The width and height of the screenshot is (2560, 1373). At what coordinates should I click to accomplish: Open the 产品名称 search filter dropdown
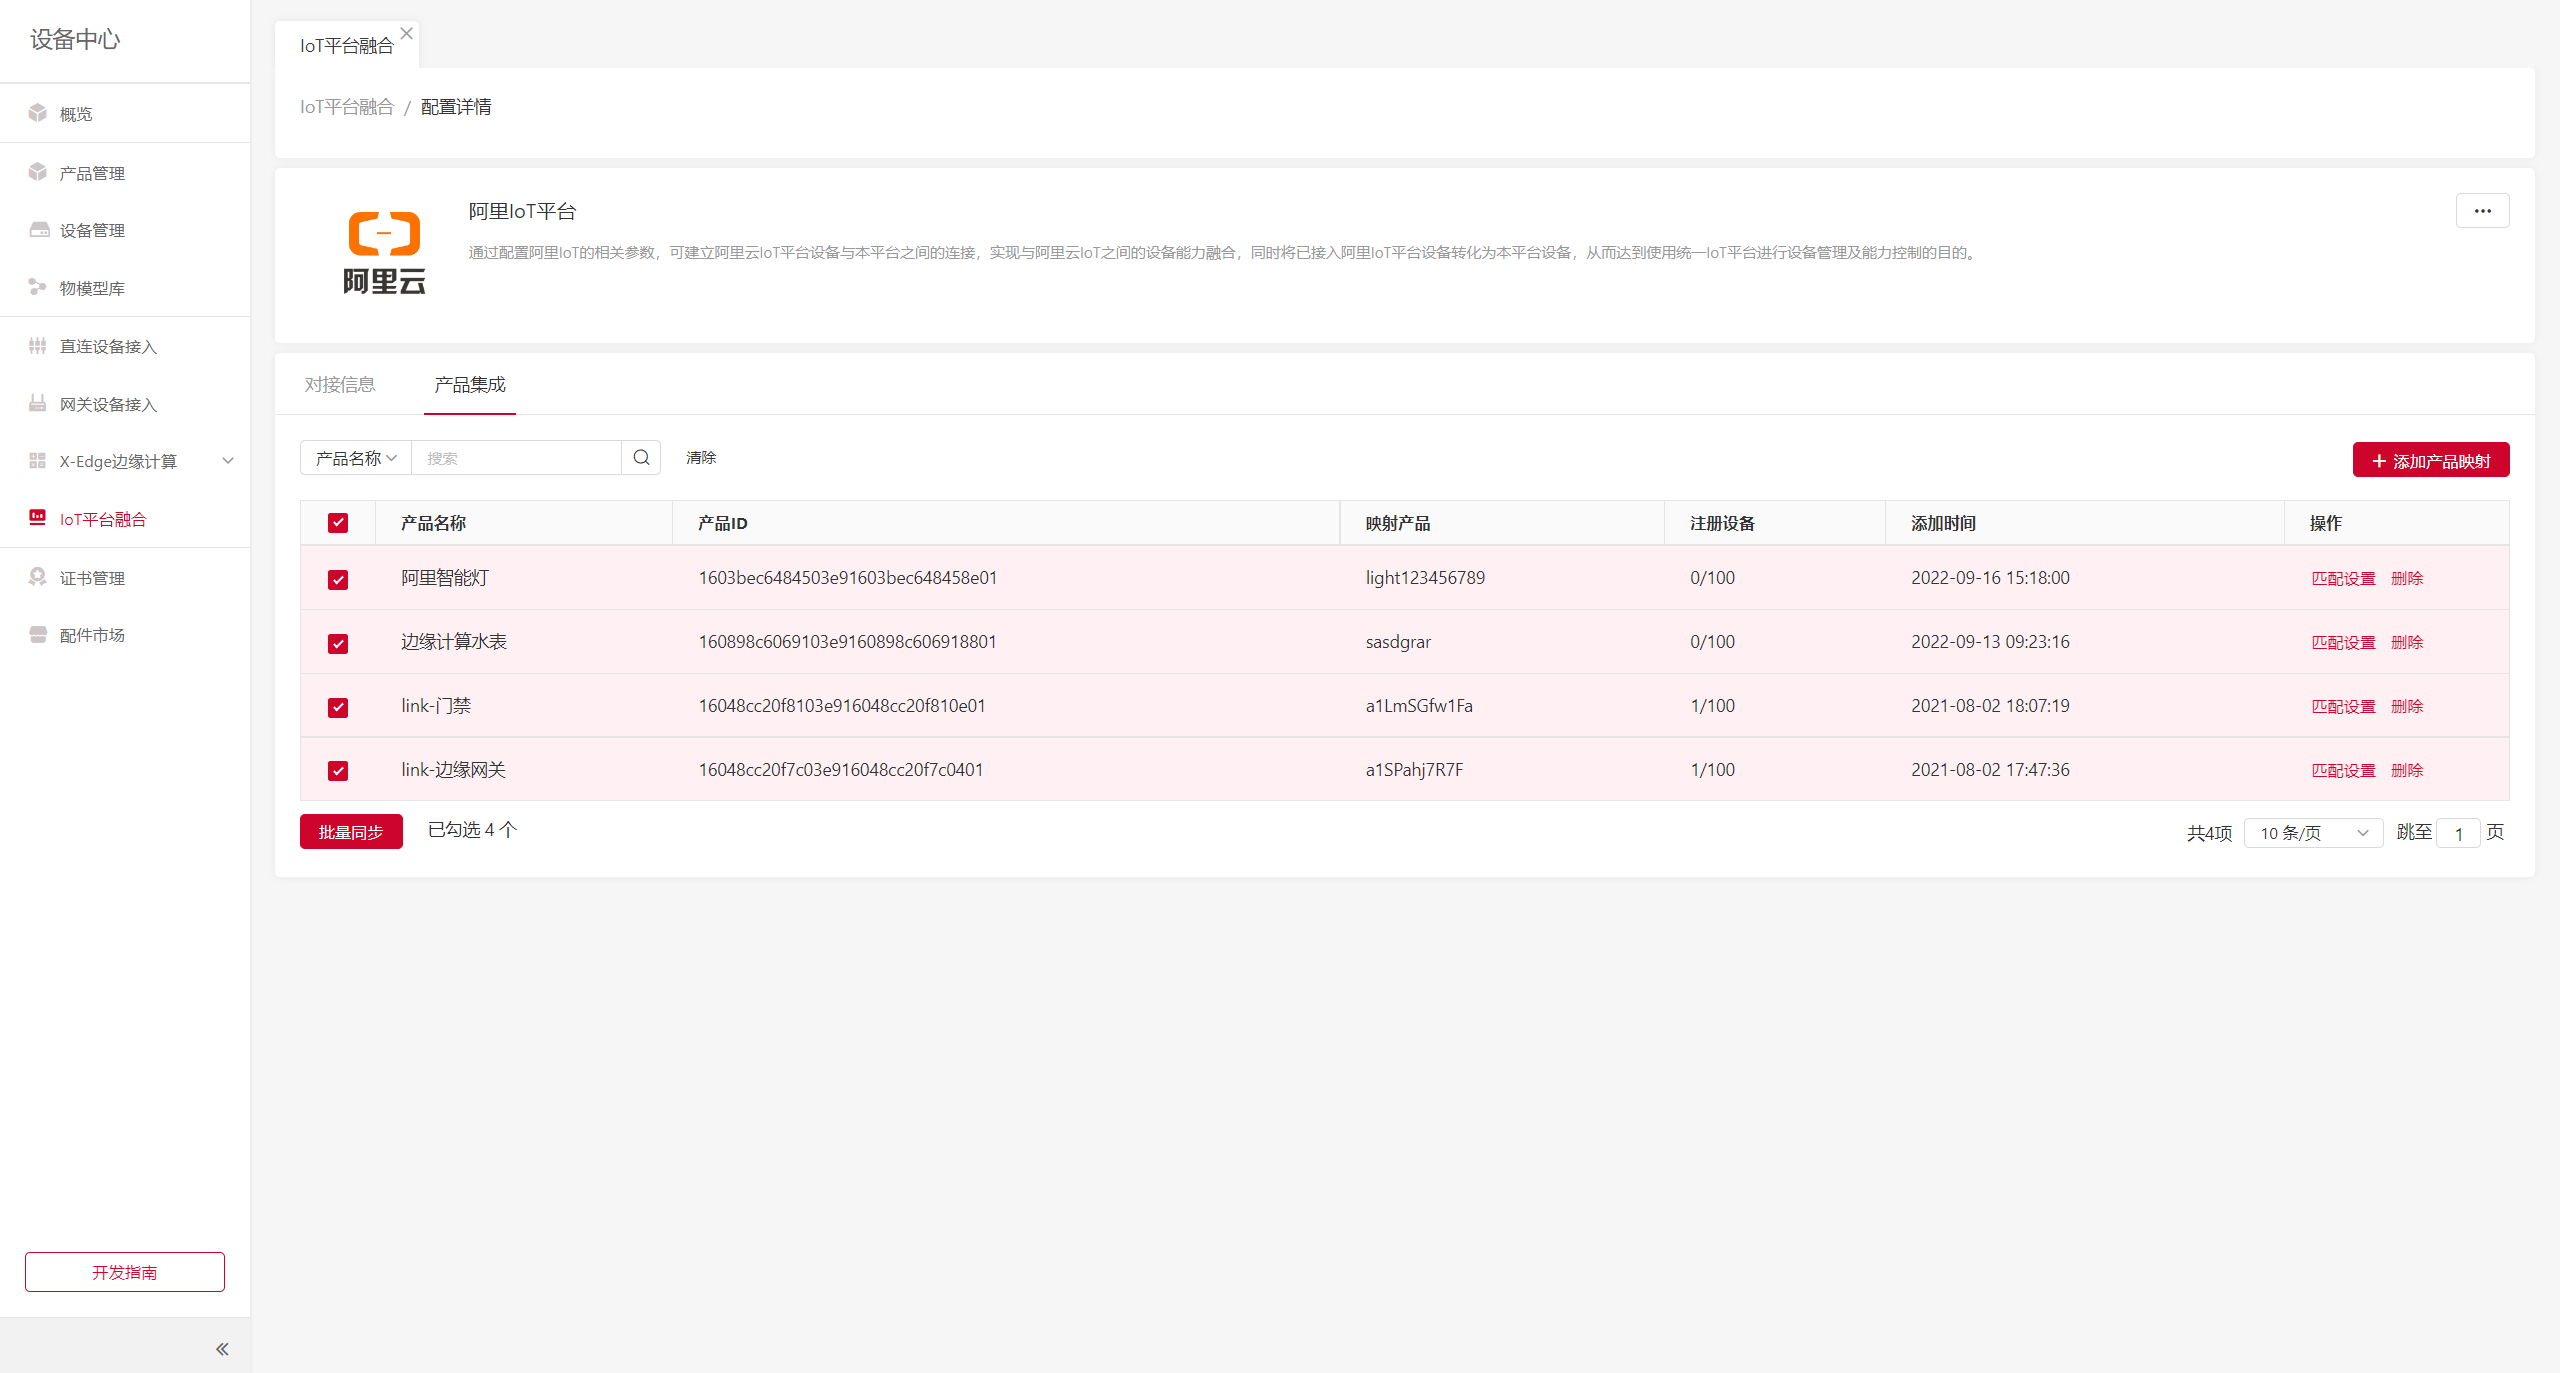(x=356, y=458)
